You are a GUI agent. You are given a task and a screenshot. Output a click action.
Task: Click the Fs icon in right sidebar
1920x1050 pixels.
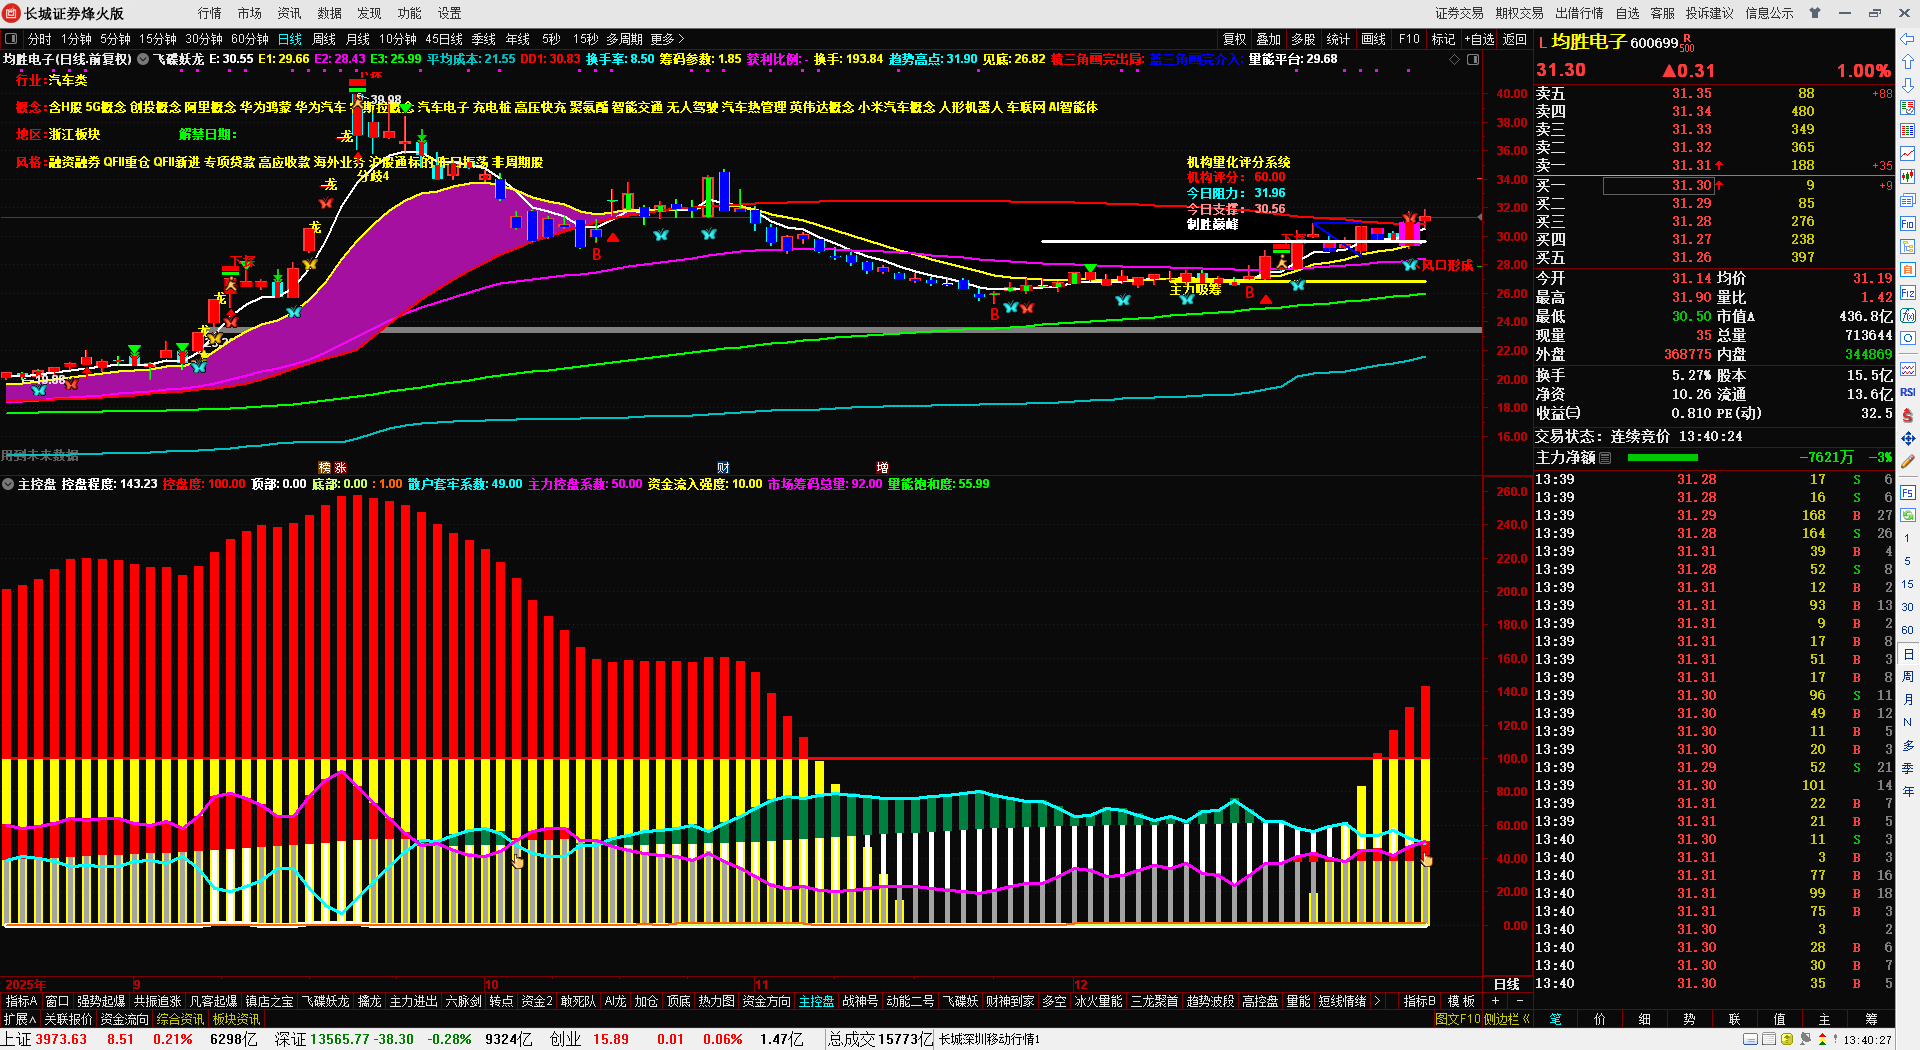click(1908, 492)
